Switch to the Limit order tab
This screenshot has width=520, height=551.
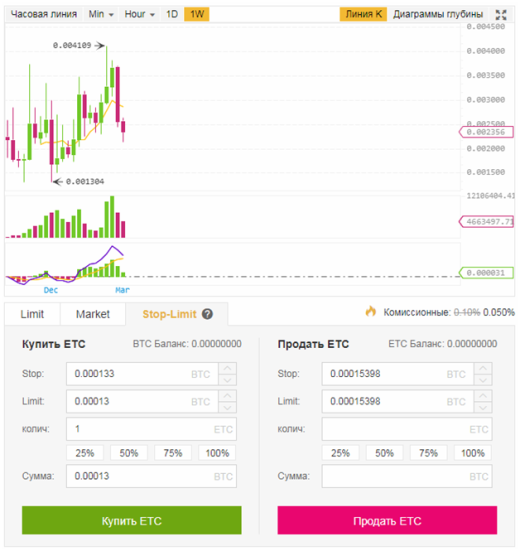[32, 314]
